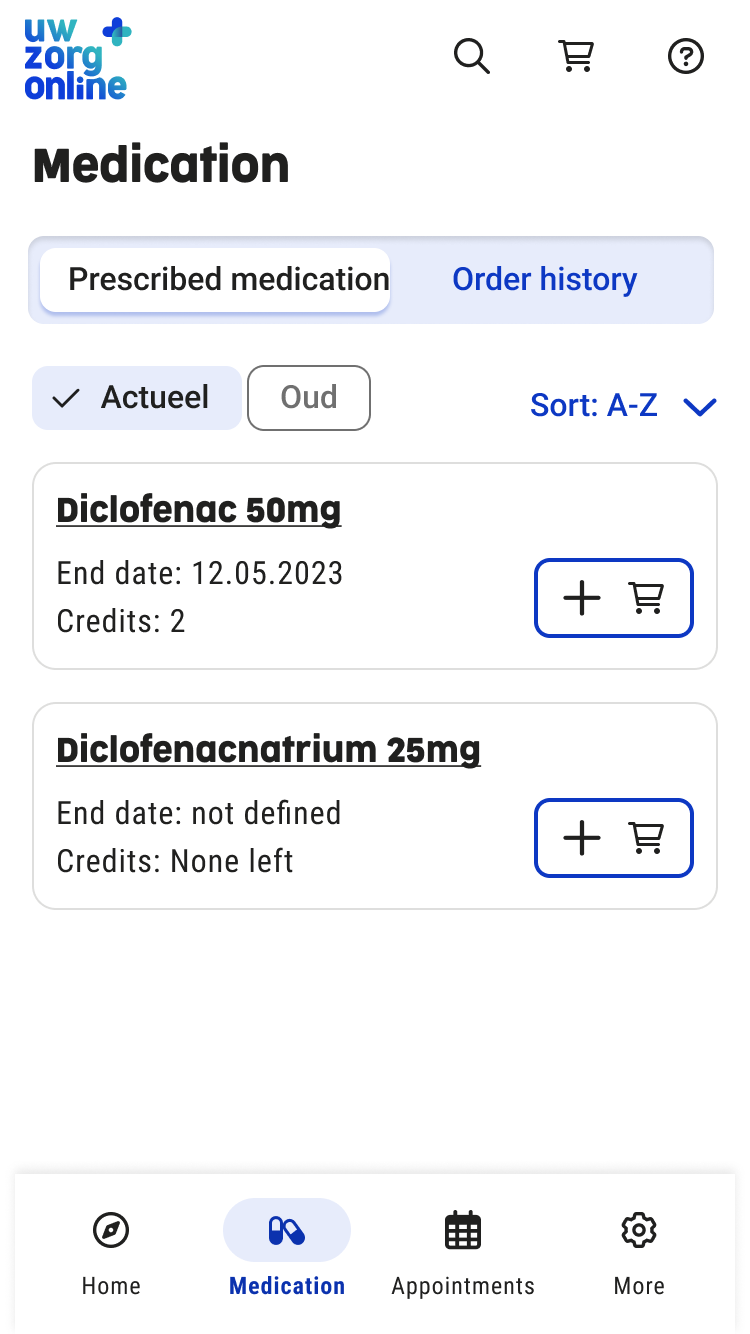Open Diclofenacnatrium 25mg details link
The image size is (750, 1334).
point(269,750)
